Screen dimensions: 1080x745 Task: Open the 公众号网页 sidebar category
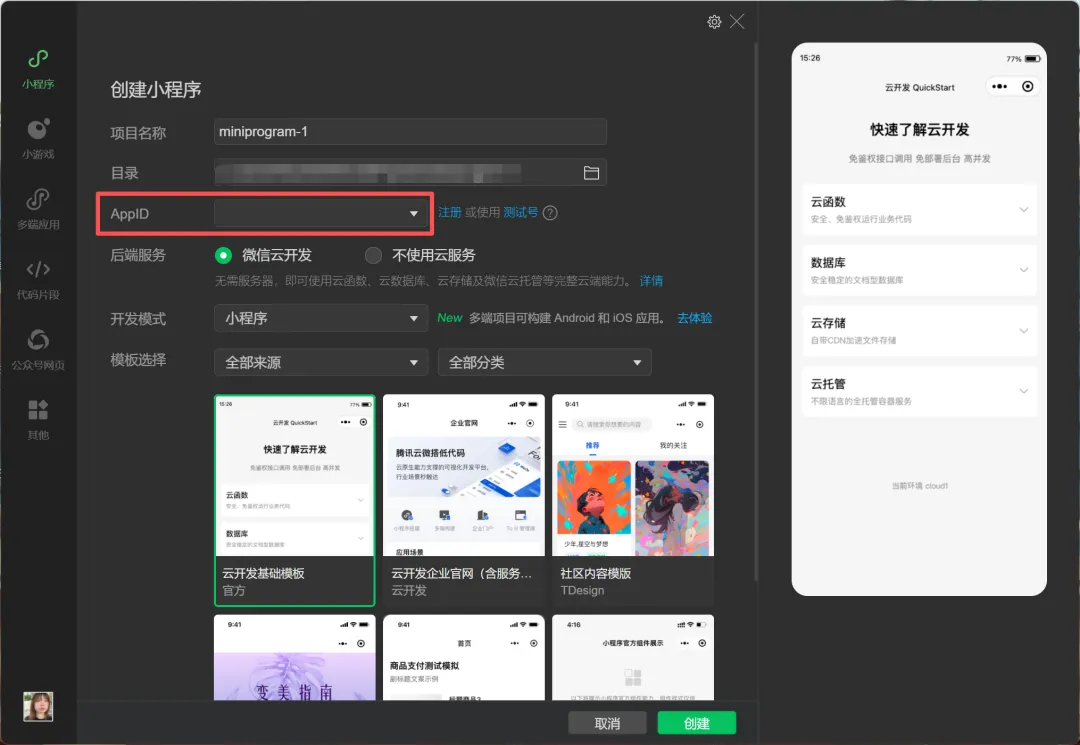click(38, 350)
